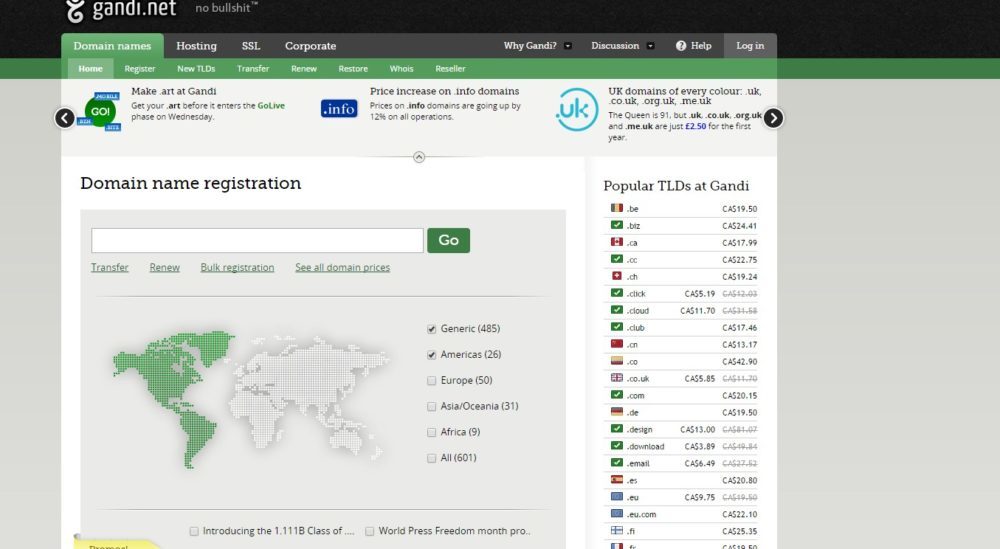Collapse the promo banner with chevron
Image resolution: width=1000 pixels, height=549 pixels.
click(x=419, y=157)
